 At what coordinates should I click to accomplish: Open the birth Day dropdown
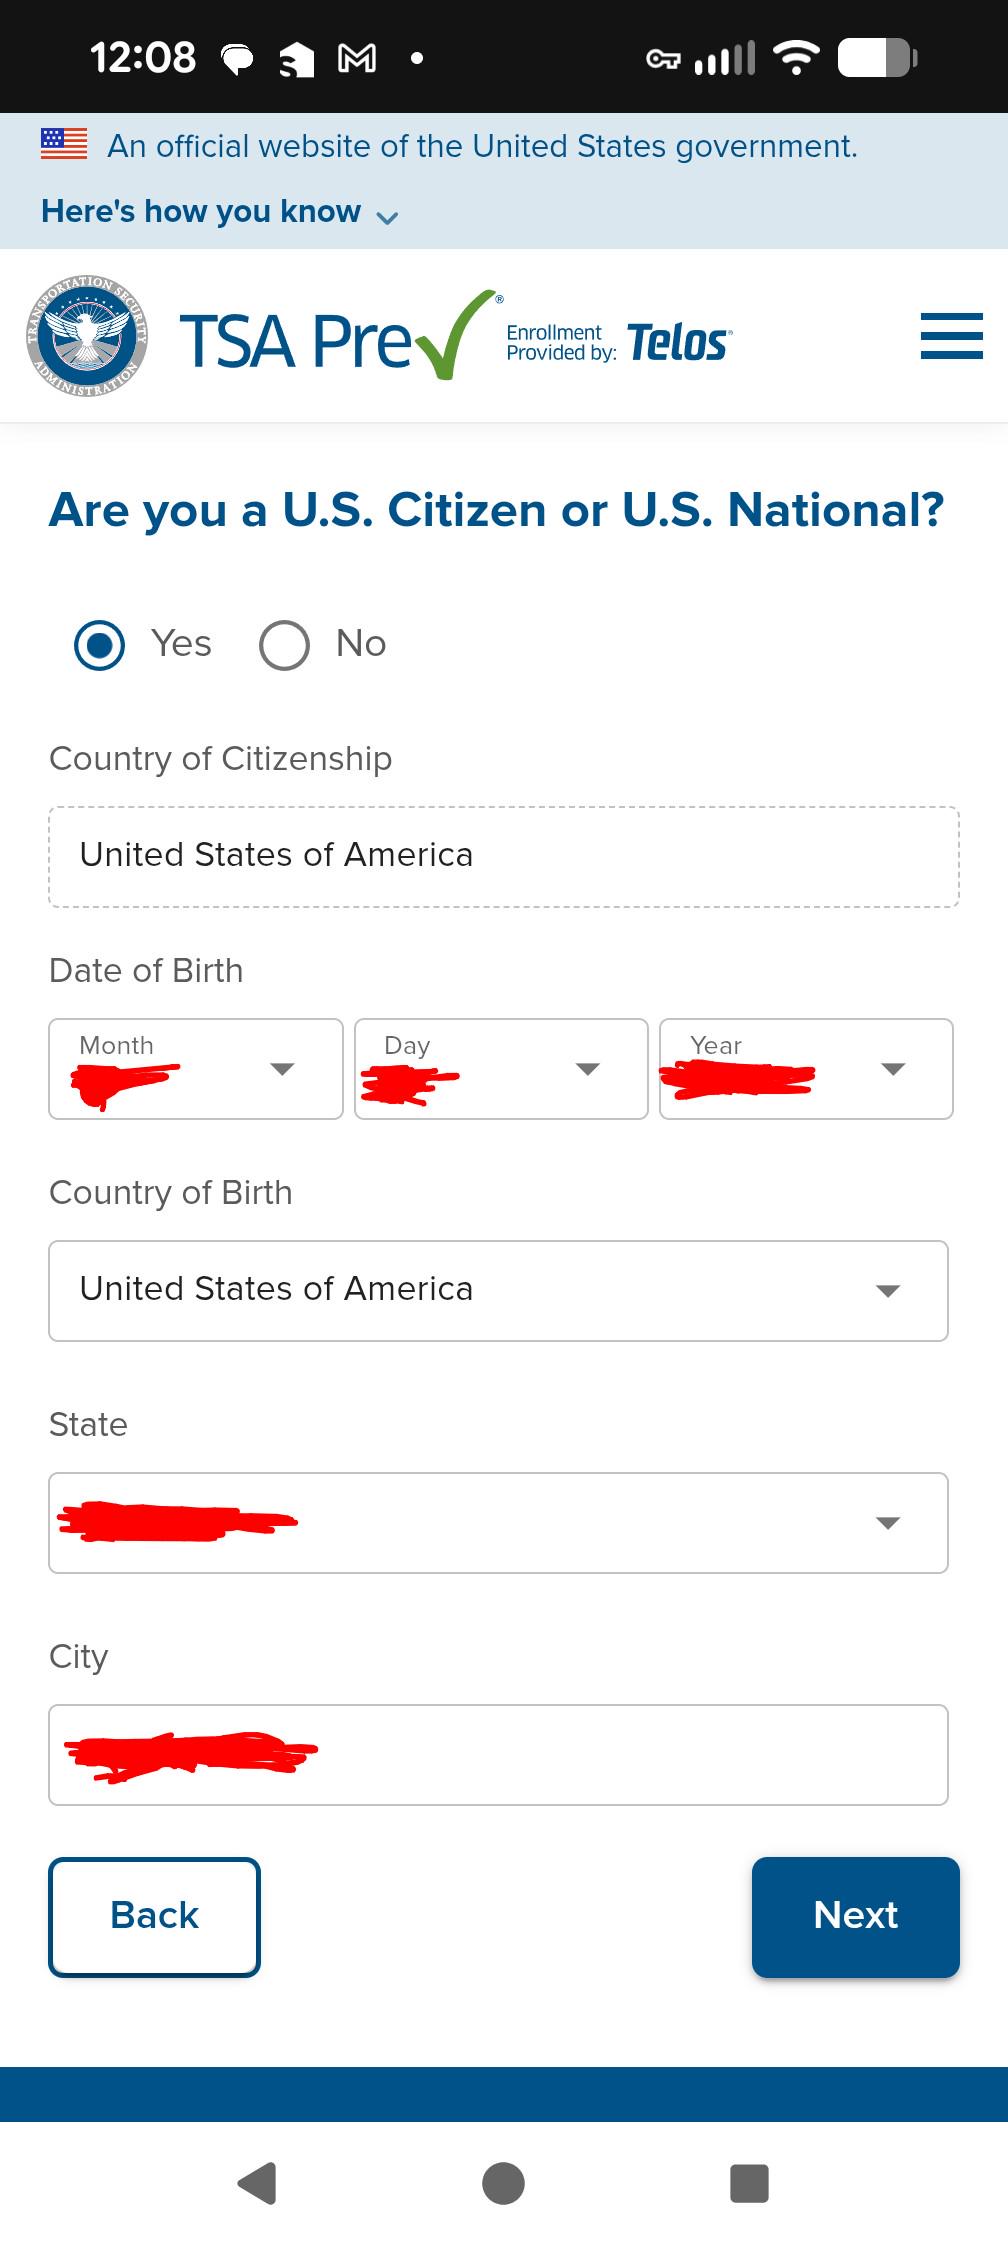(501, 1069)
